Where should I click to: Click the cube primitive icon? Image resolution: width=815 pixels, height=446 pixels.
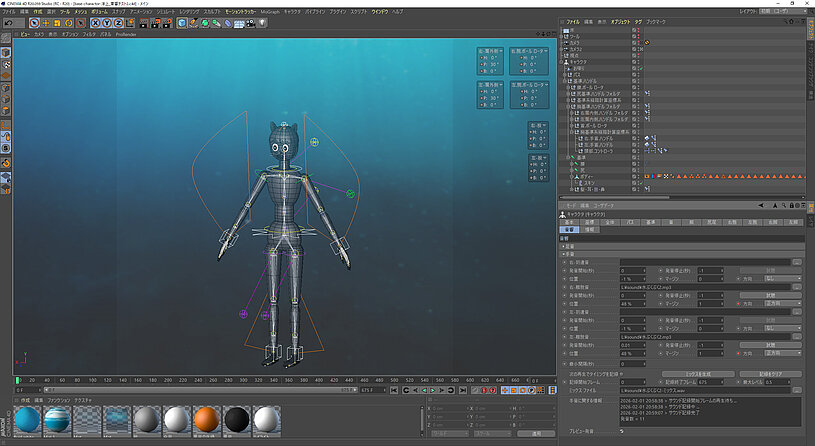[181, 21]
